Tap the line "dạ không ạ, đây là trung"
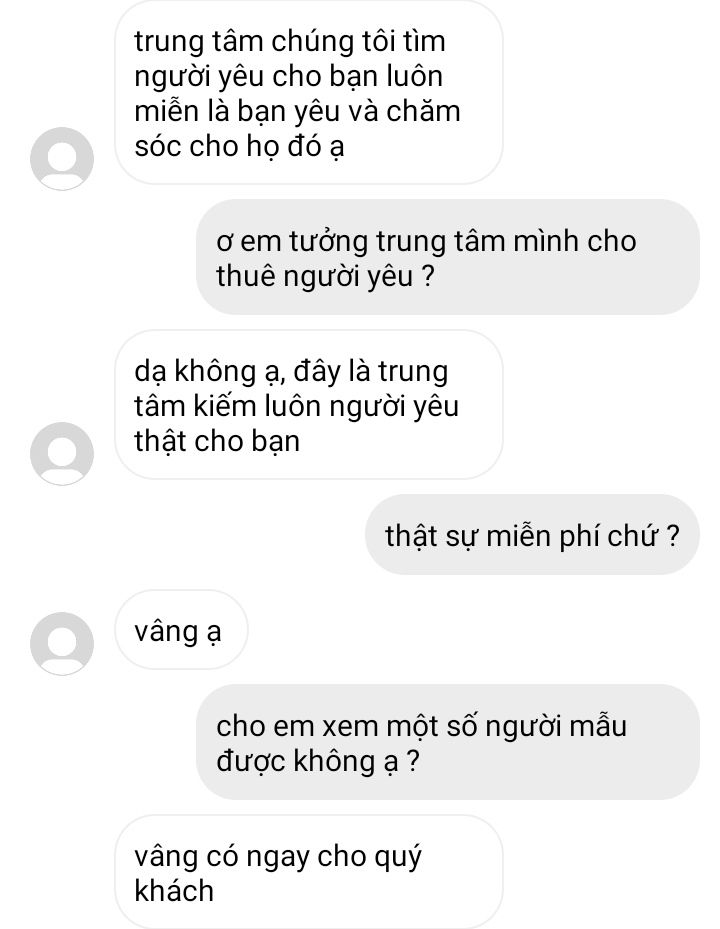The height and width of the screenshot is (929, 720). tap(291, 372)
